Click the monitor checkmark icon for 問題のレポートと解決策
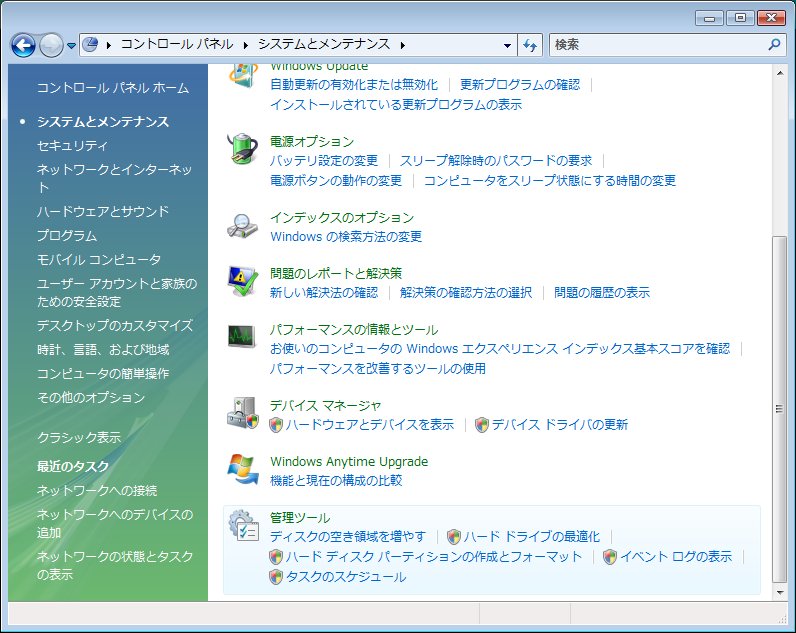This screenshot has height=633, width=796. point(242,281)
